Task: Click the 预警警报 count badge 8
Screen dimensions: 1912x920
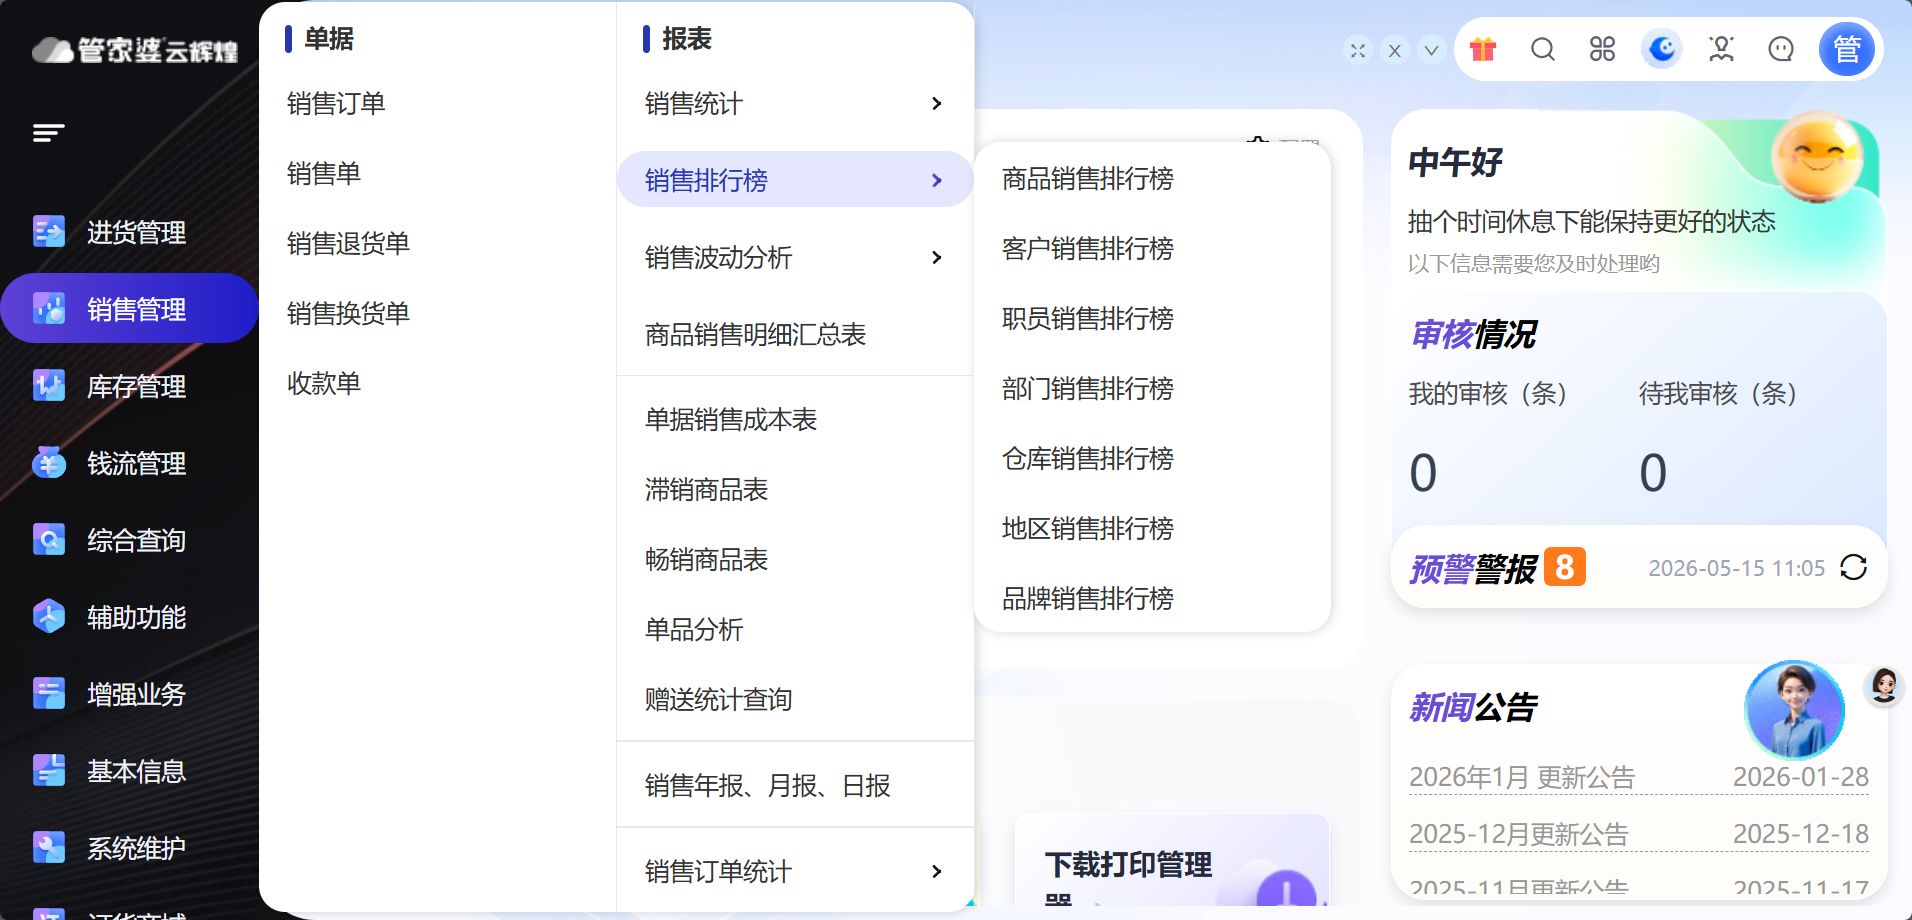Action: pyautogui.click(x=1565, y=567)
